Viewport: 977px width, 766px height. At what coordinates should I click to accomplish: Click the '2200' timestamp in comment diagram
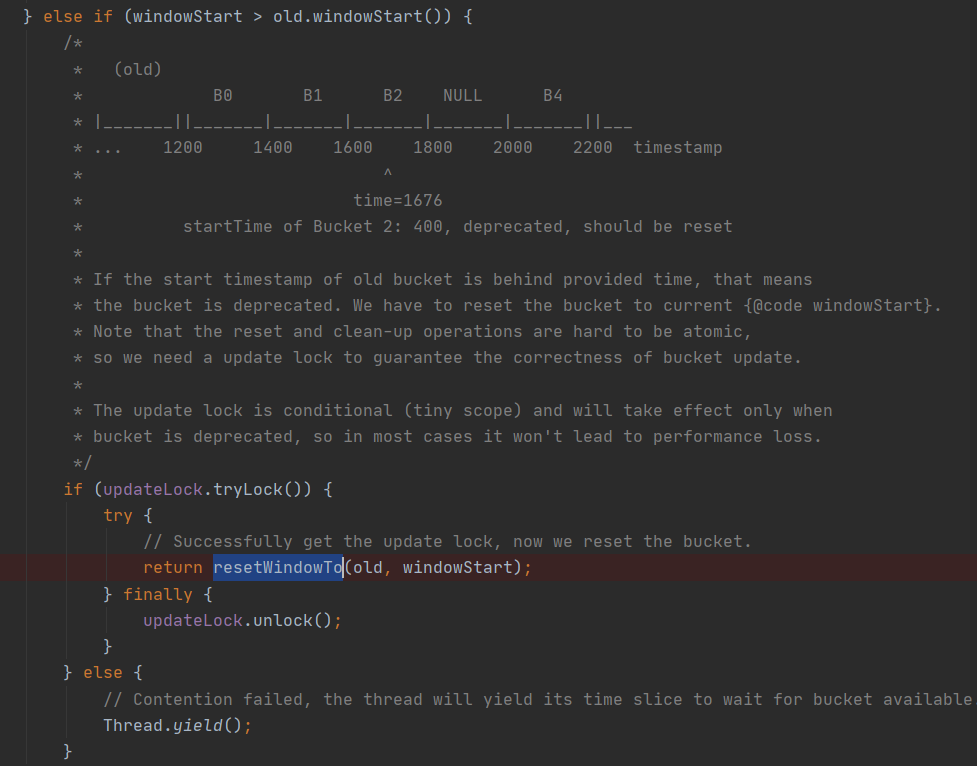593,148
